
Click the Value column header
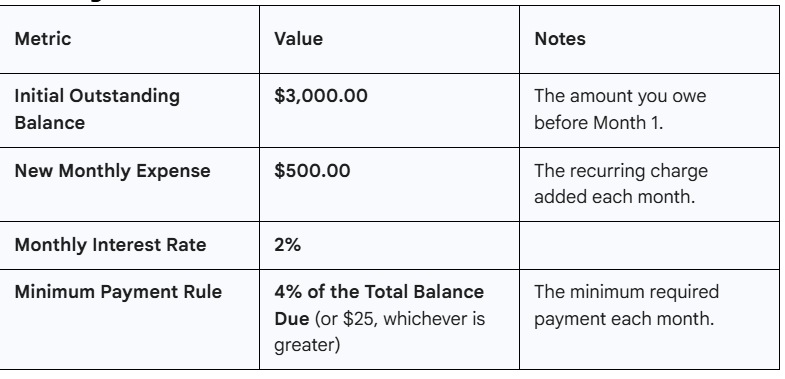tap(298, 39)
